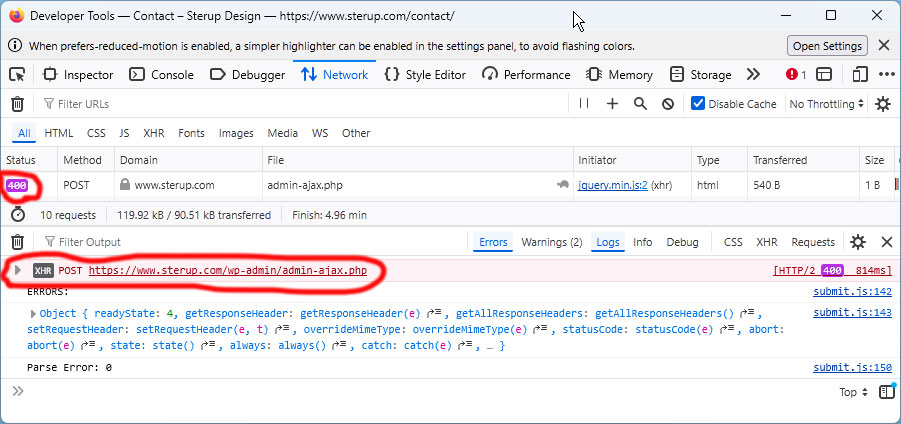Open the Style Editor tab

click(425, 75)
